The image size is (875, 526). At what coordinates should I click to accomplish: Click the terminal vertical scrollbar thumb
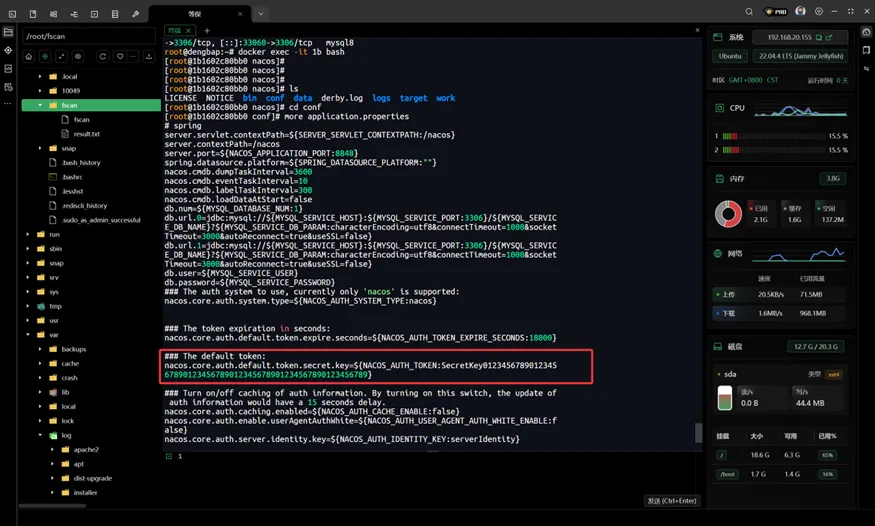(699, 432)
